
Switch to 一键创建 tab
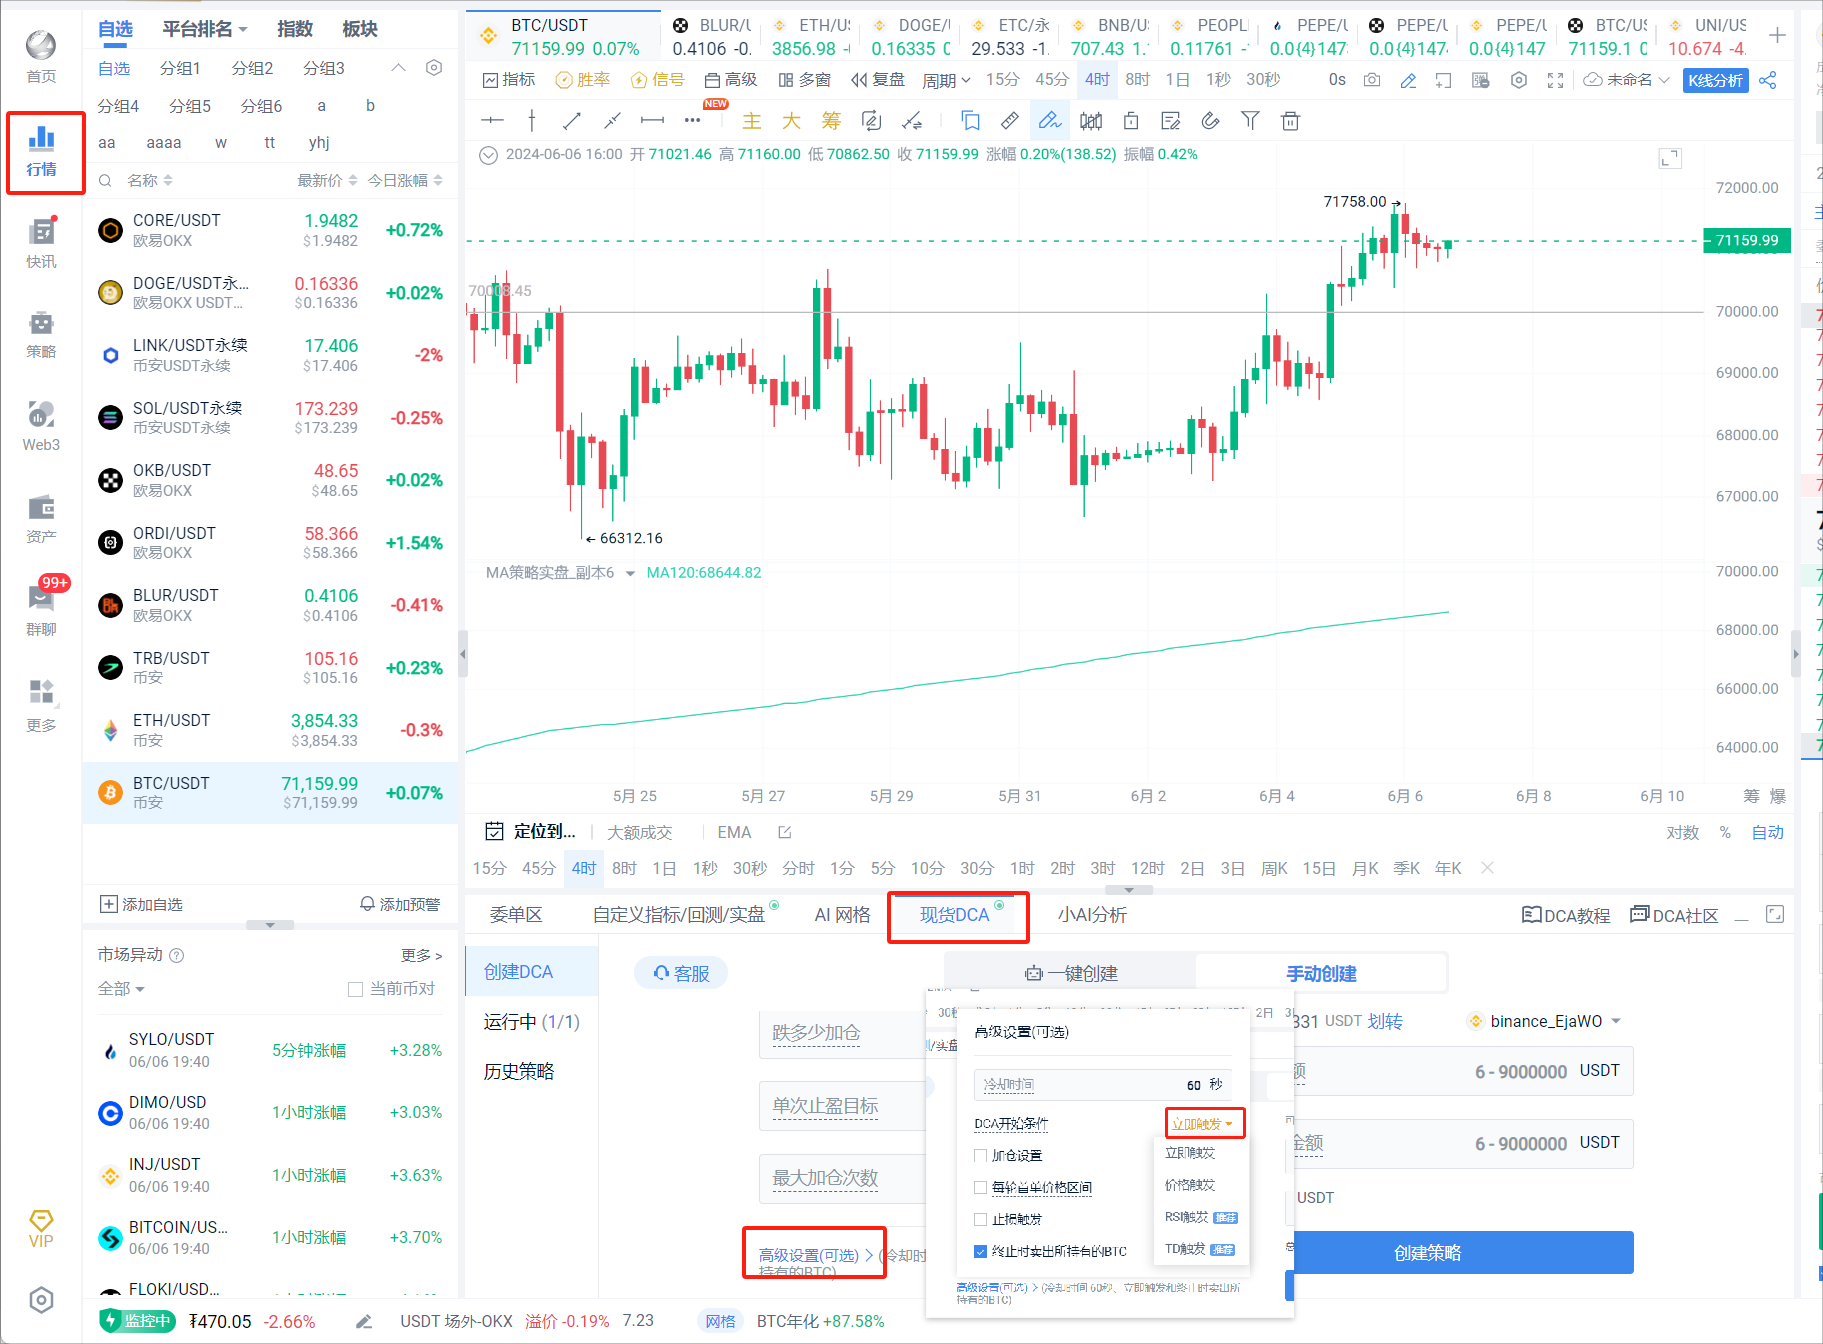[x=1071, y=974]
